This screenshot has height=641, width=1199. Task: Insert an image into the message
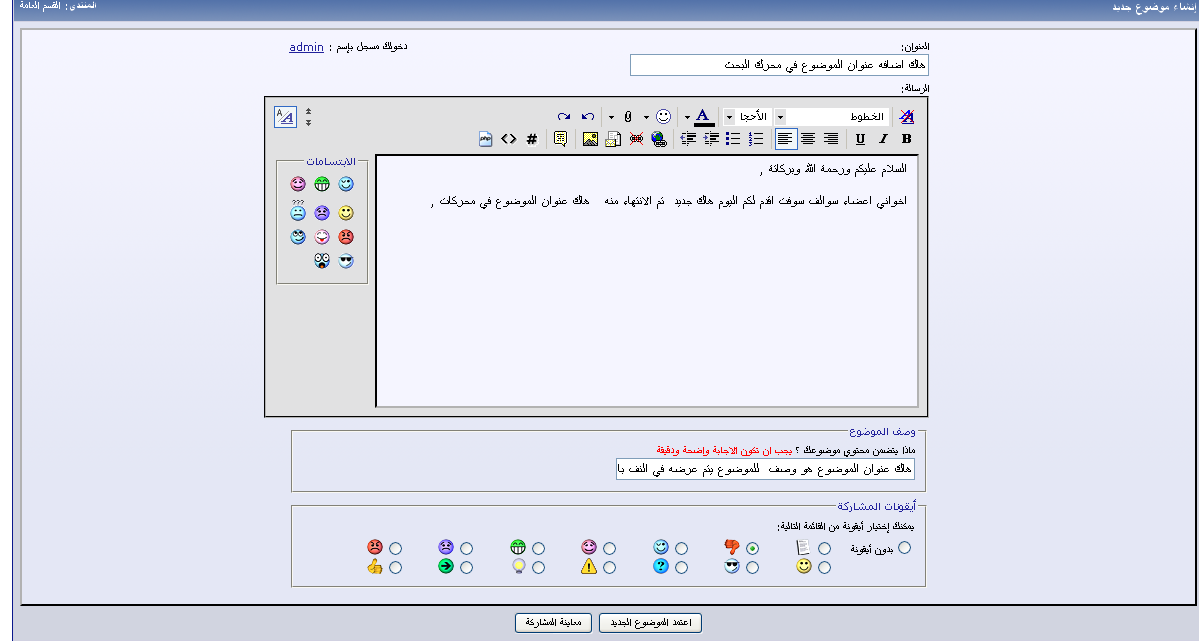pos(590,139)
